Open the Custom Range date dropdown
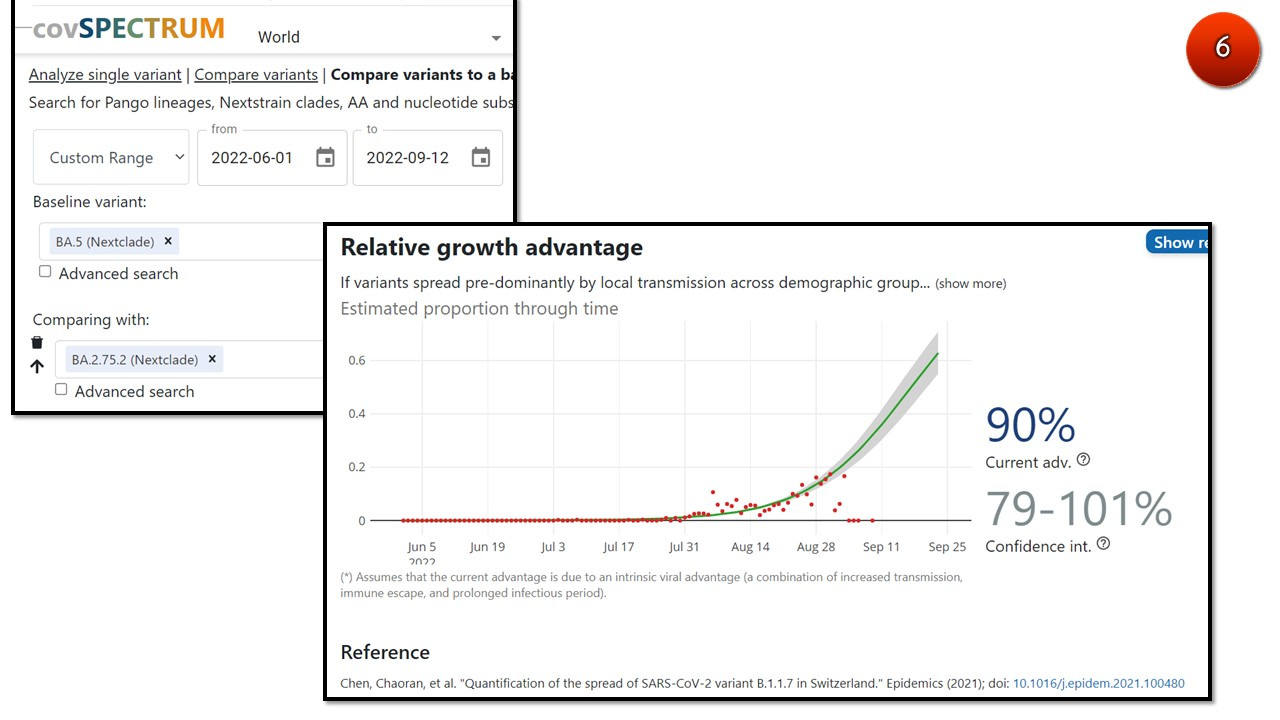 tap(111, 158)
